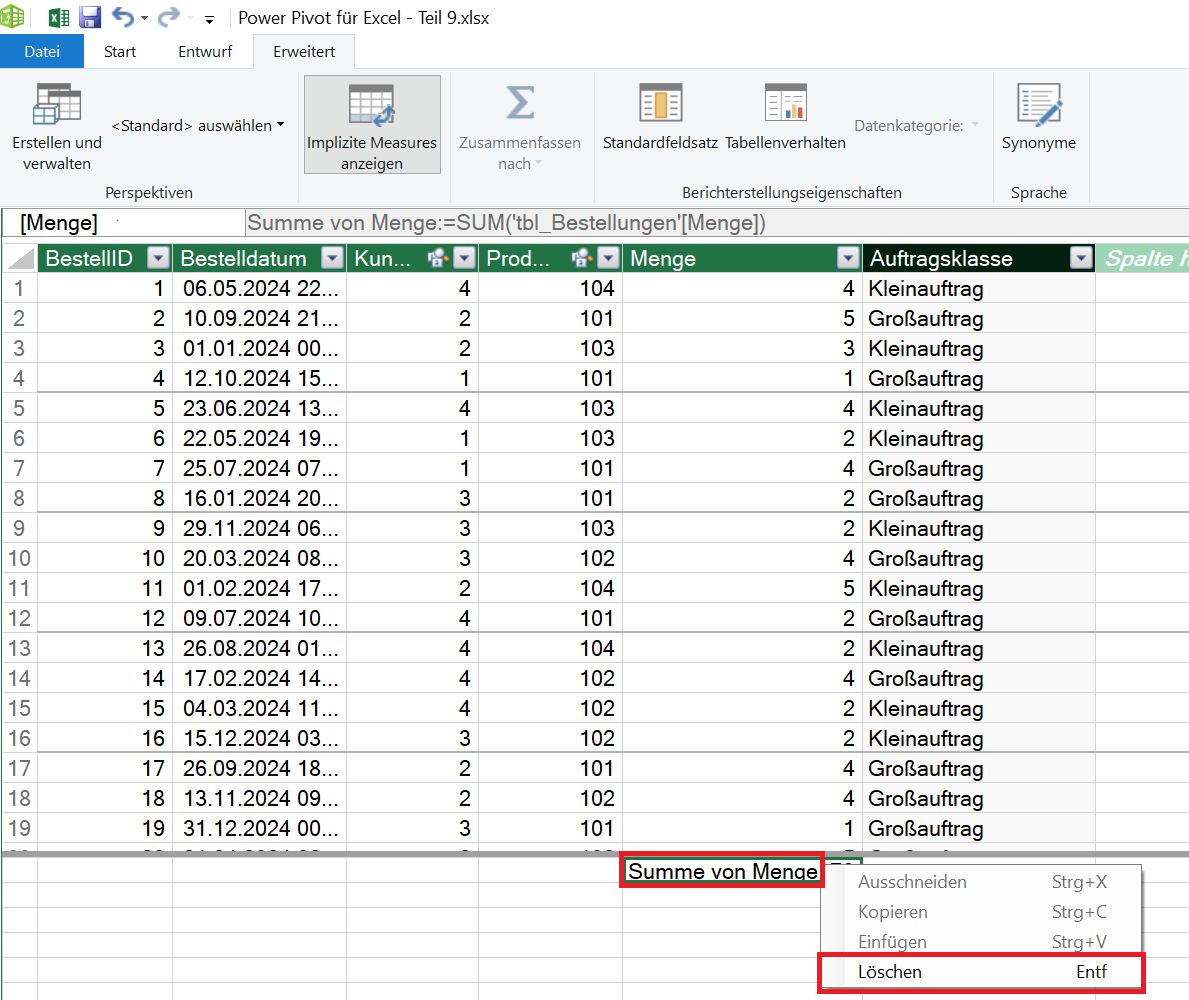Click Kleinauftrag in the row dated 06.05.2024
The width and height of the screenshot is (1189, 1000).
(x=926, y=288)
